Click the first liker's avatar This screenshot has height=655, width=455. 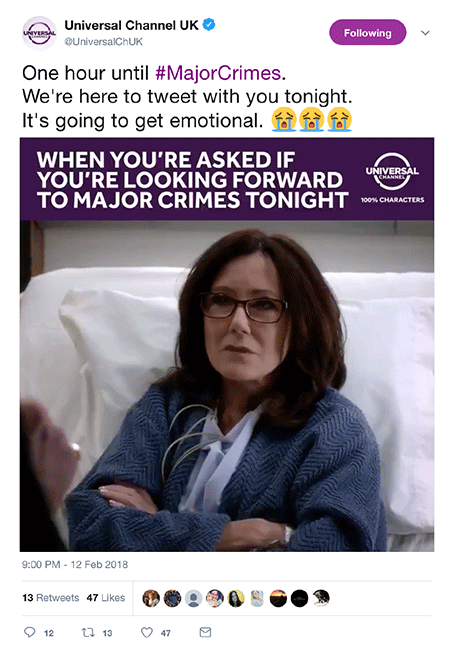151,598
